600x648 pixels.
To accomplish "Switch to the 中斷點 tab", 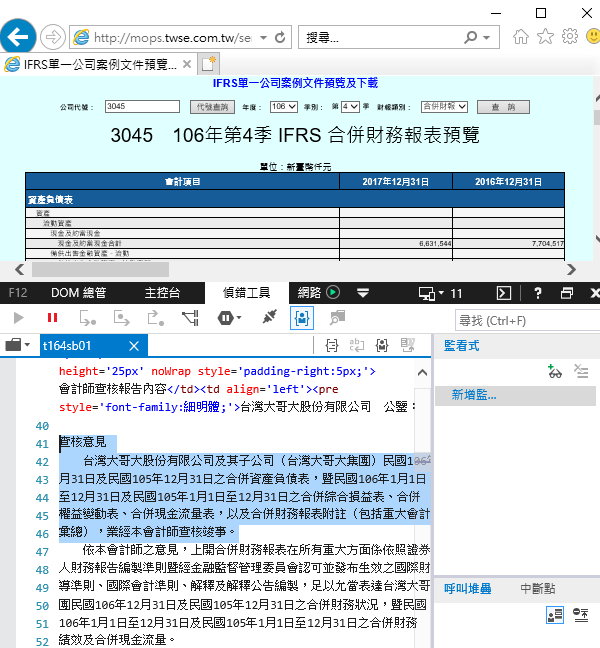I will click(x=538, y=588).
